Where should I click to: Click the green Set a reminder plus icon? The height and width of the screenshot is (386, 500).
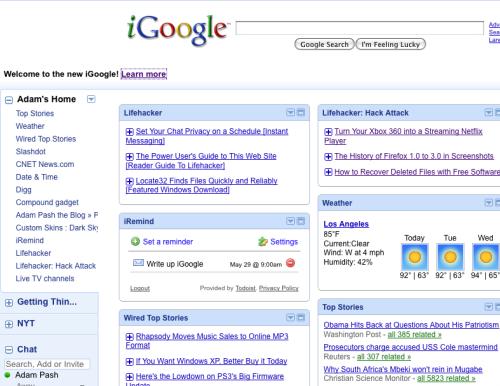(x=135, y=241)
